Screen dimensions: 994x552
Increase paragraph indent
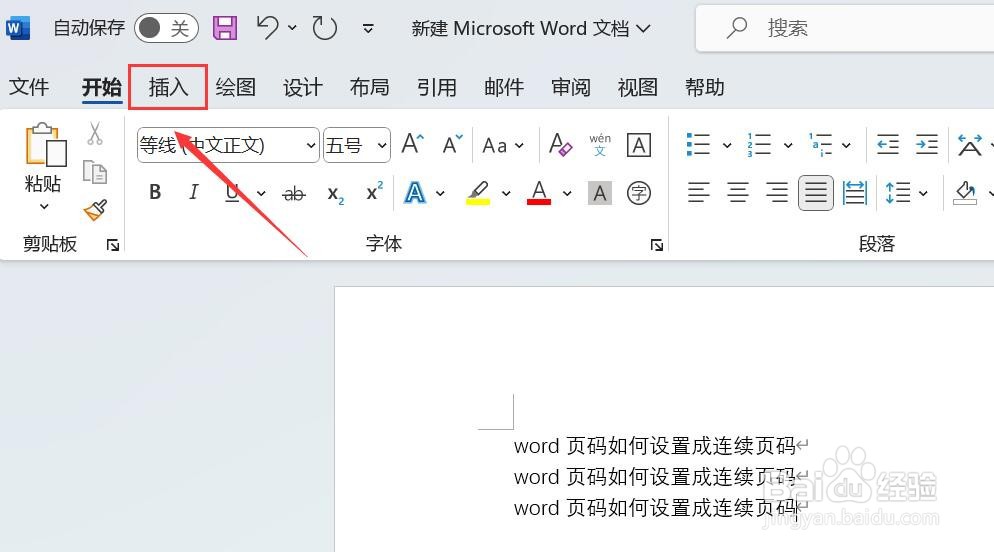927,144
